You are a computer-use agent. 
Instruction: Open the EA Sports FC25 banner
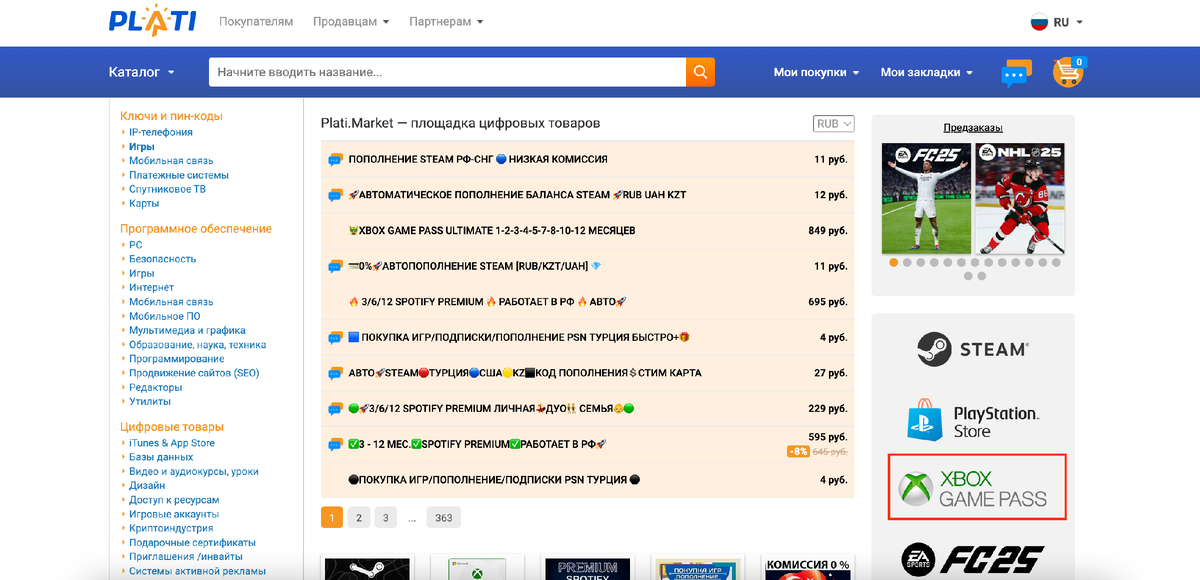tap(972, 559)
